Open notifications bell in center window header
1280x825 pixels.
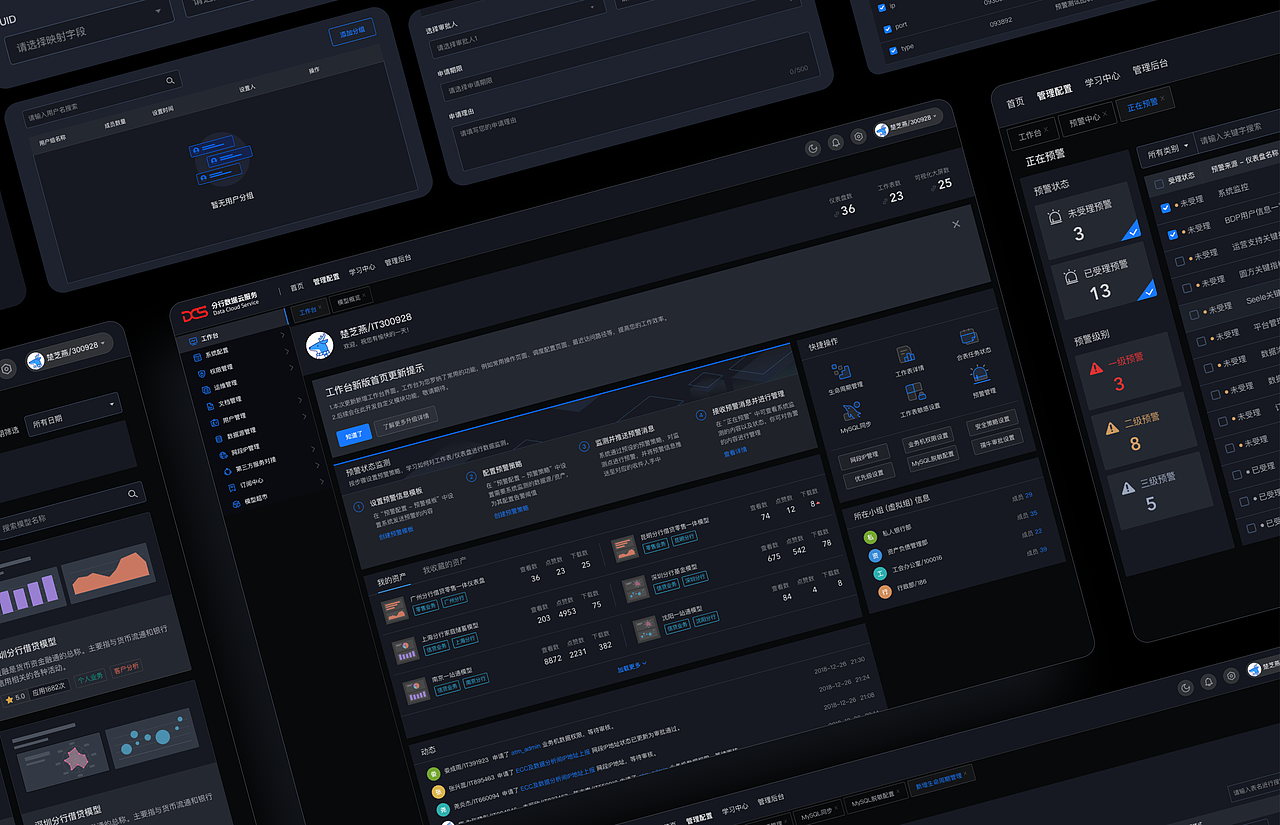(836, 142)
